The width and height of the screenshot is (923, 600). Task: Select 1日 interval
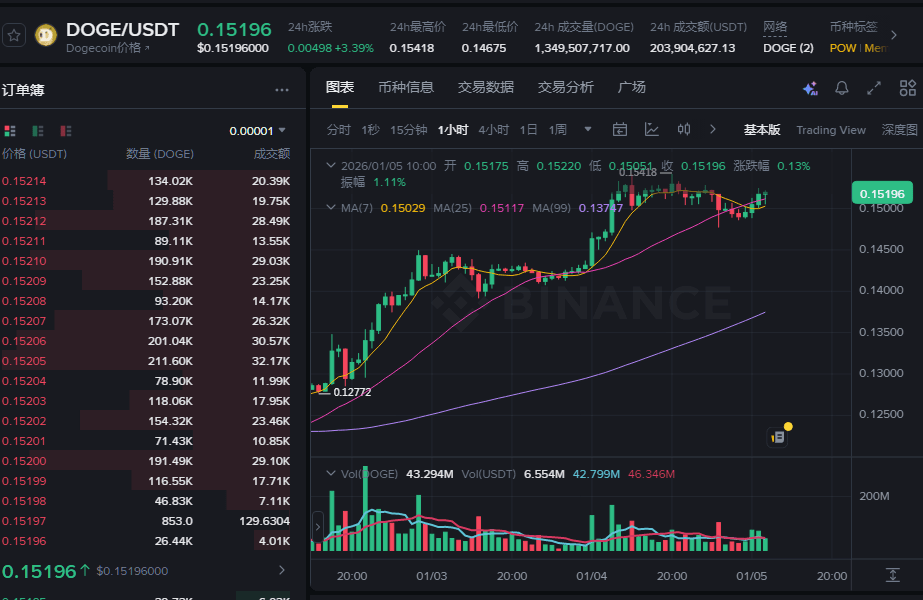tap(528, 130)
